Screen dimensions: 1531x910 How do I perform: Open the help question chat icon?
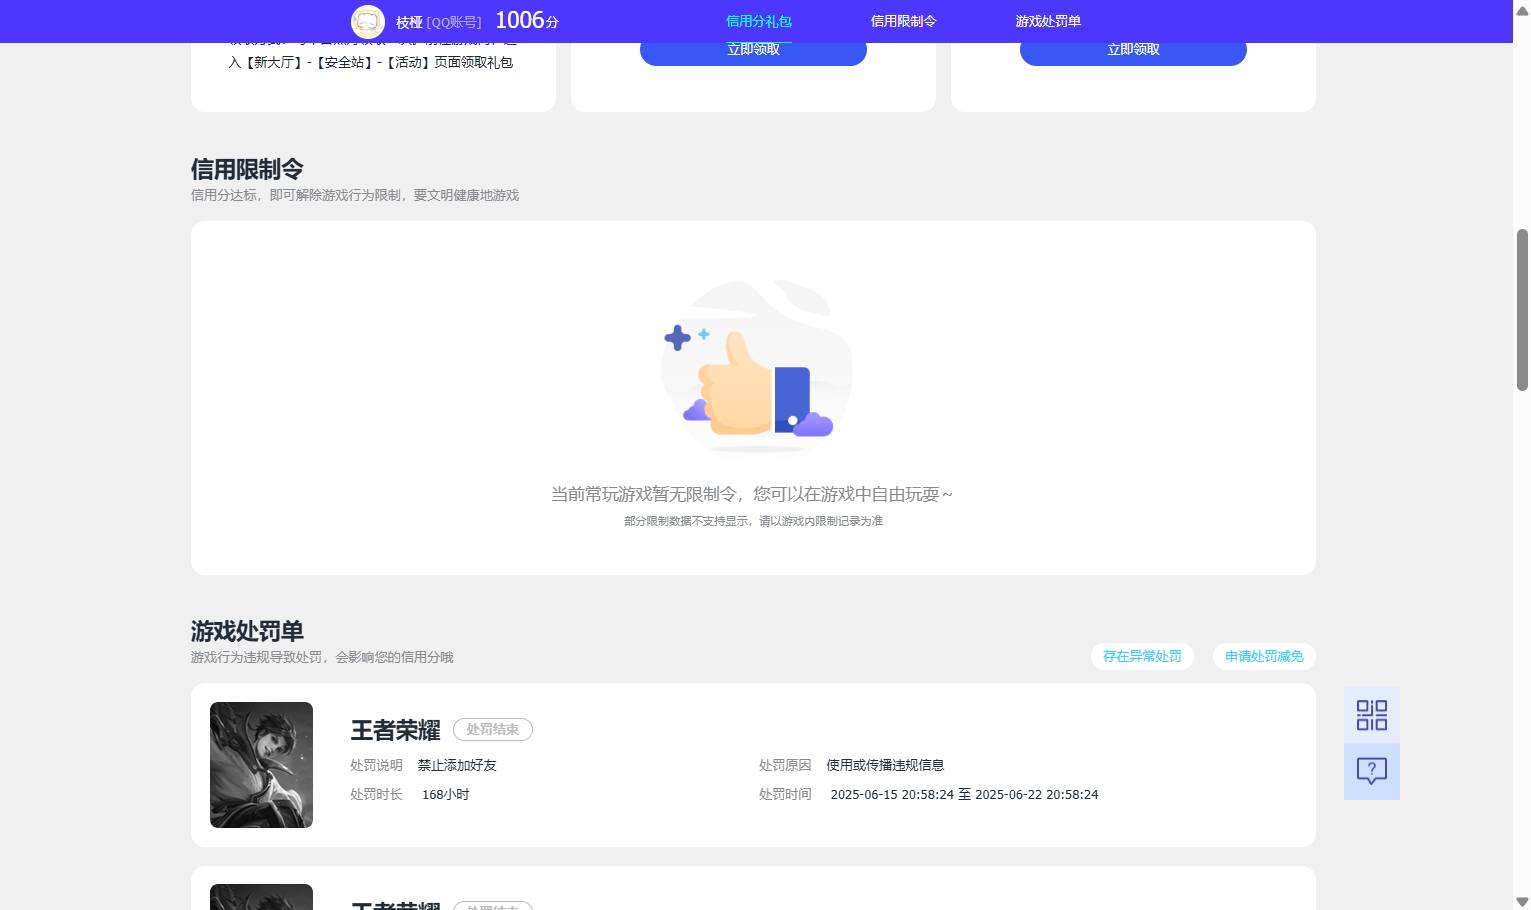[x=1371, y=771]
